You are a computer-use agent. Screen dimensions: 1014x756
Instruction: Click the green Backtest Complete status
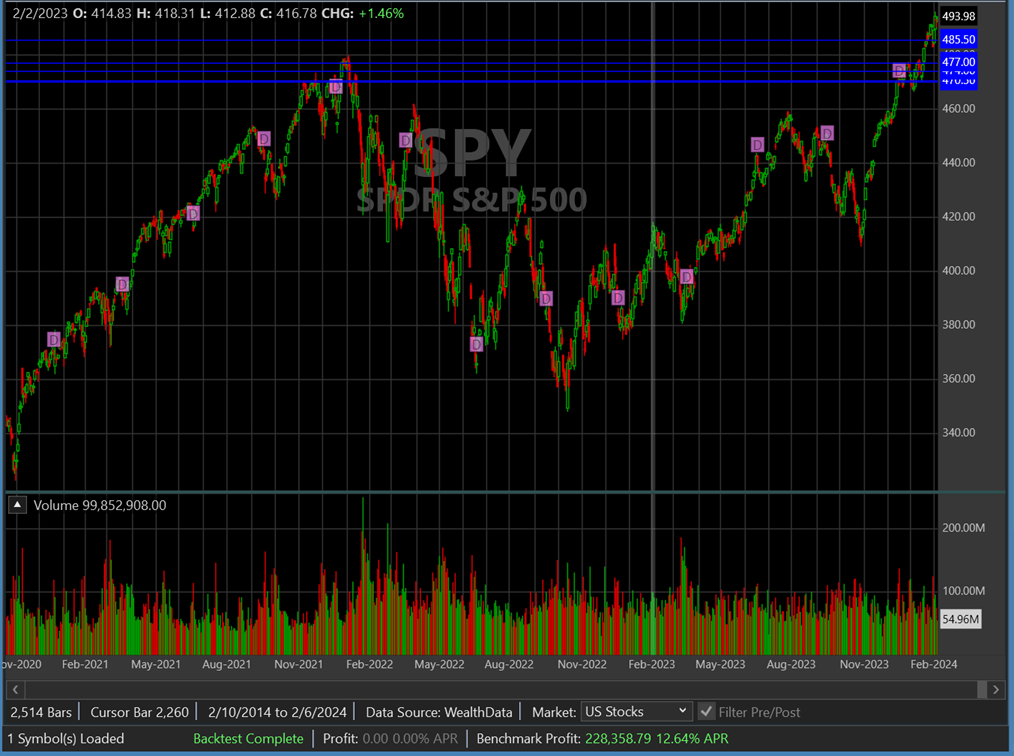(248, 739)
